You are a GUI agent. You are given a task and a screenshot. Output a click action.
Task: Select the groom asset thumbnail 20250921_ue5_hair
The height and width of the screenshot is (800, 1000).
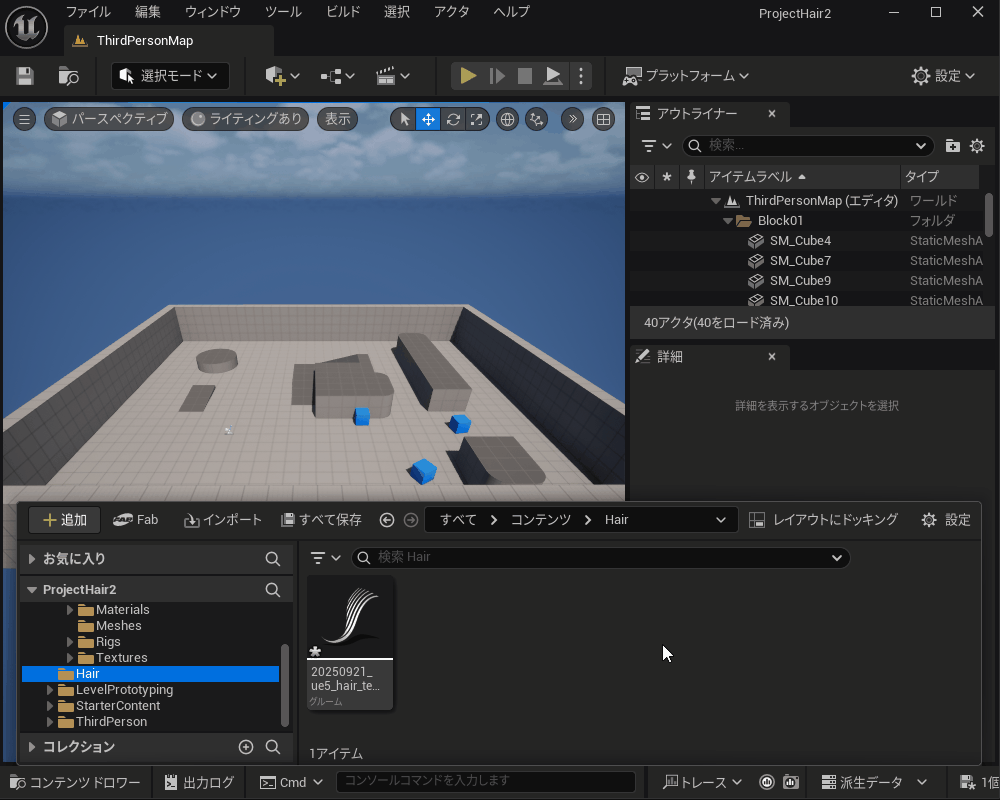[350, 640]
